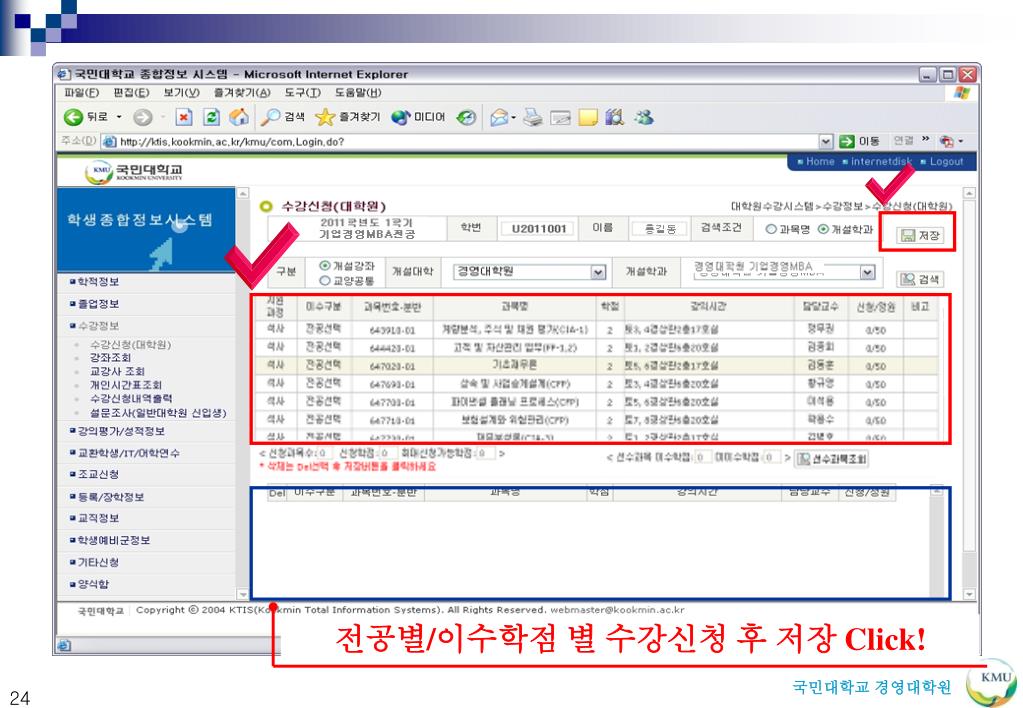Click the browser Back arrow icon
This screenshot has height=708, width=1023.
click(73, 117)
